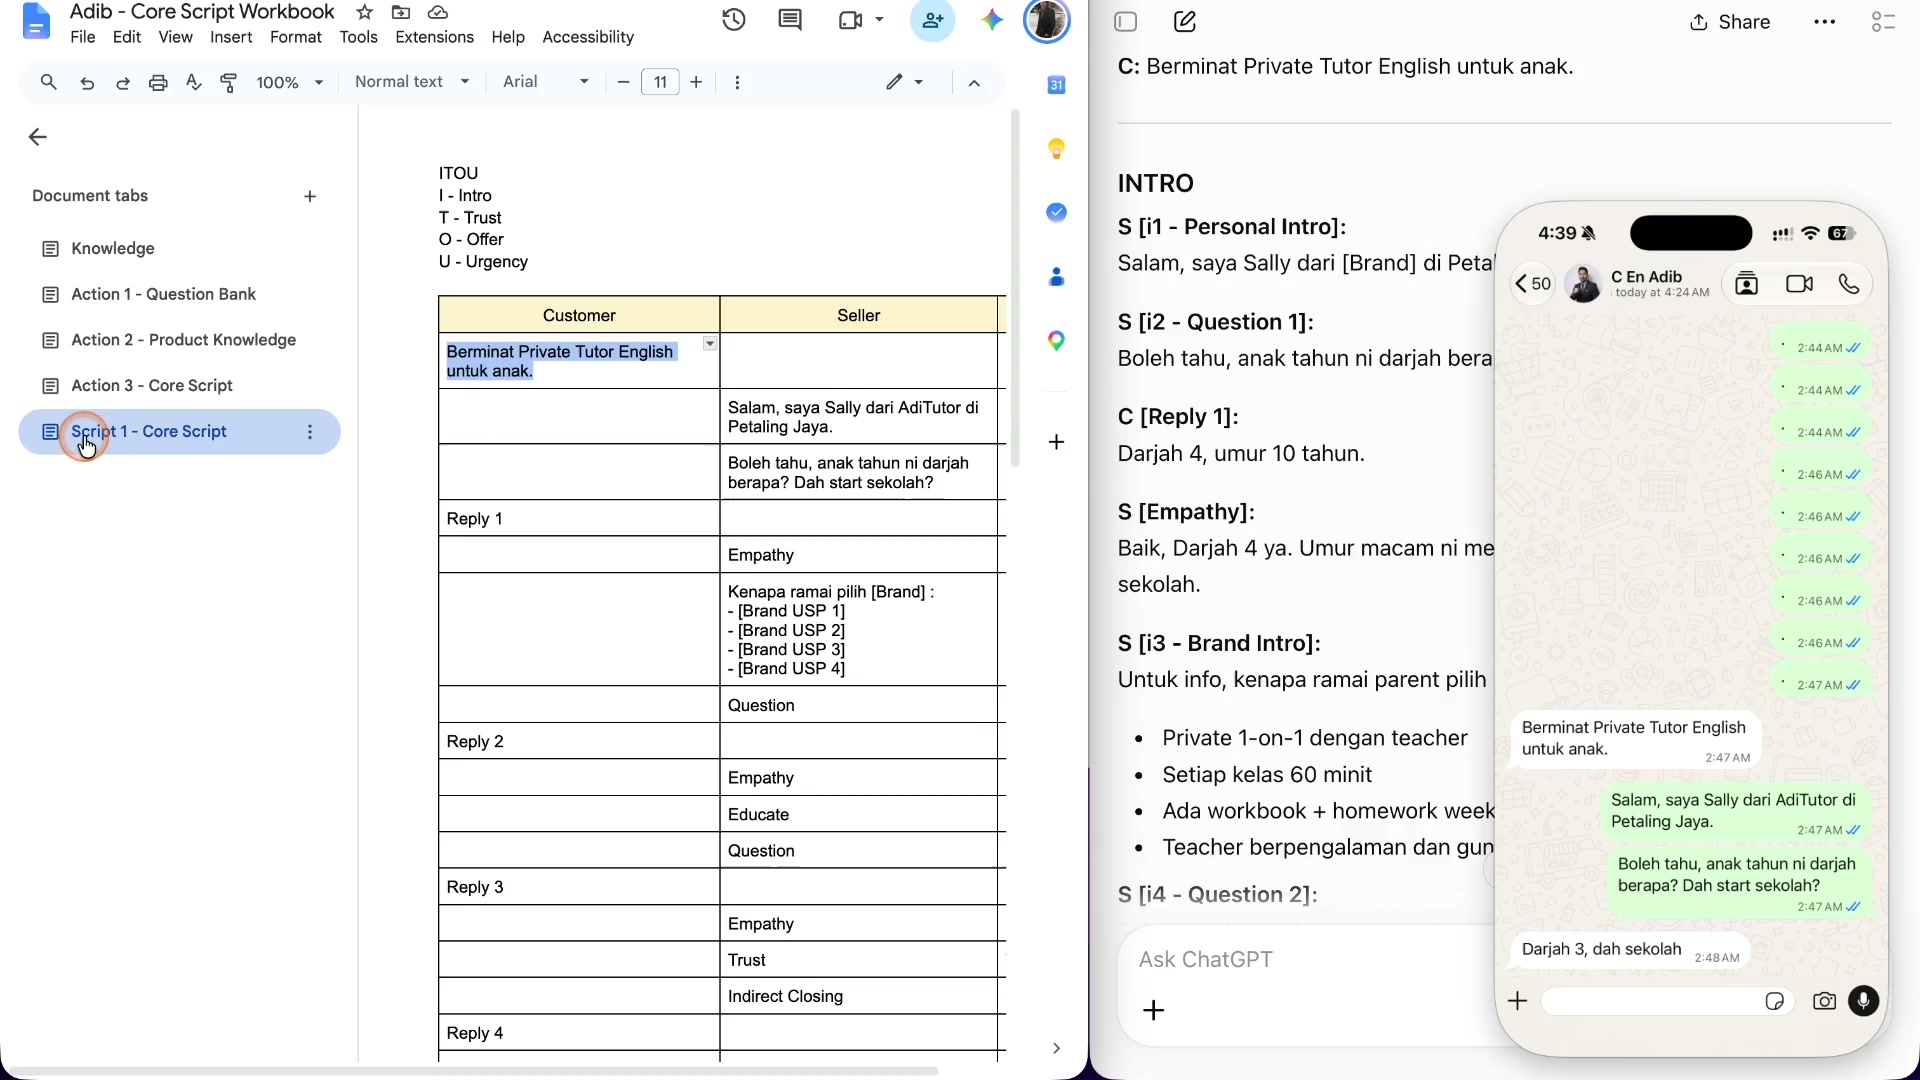
Task: Open zoom level 100% dropdown
Action: [x=289, y=82]
